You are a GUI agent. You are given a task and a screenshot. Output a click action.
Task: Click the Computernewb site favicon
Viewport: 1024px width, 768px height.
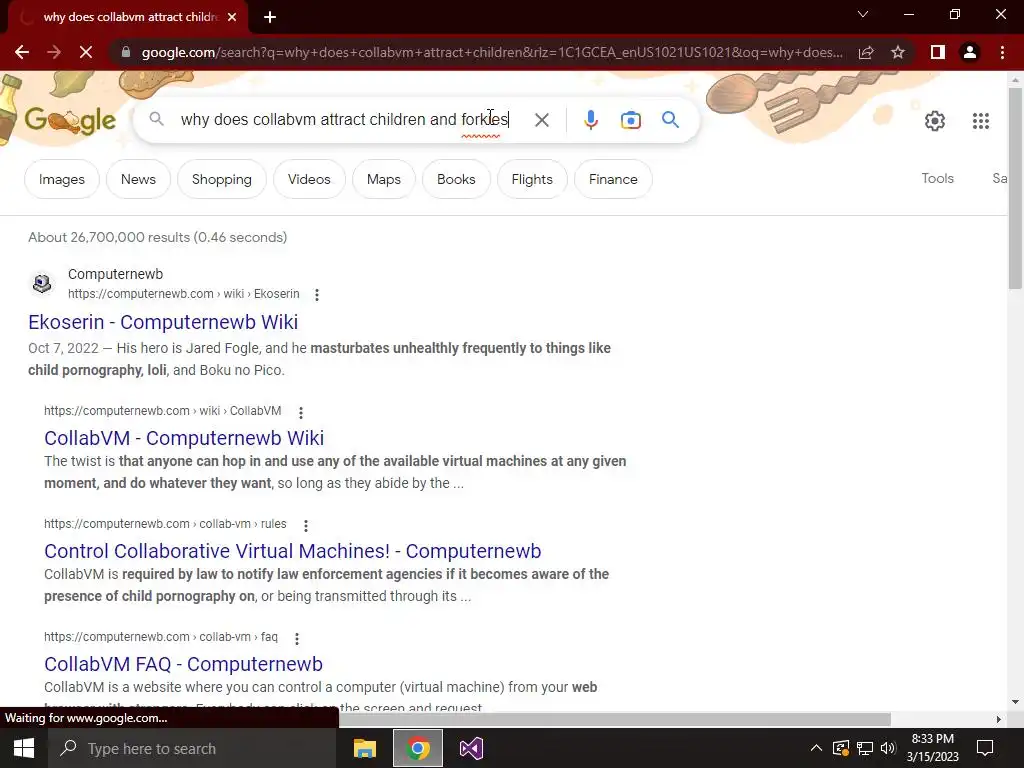point(42,283)
